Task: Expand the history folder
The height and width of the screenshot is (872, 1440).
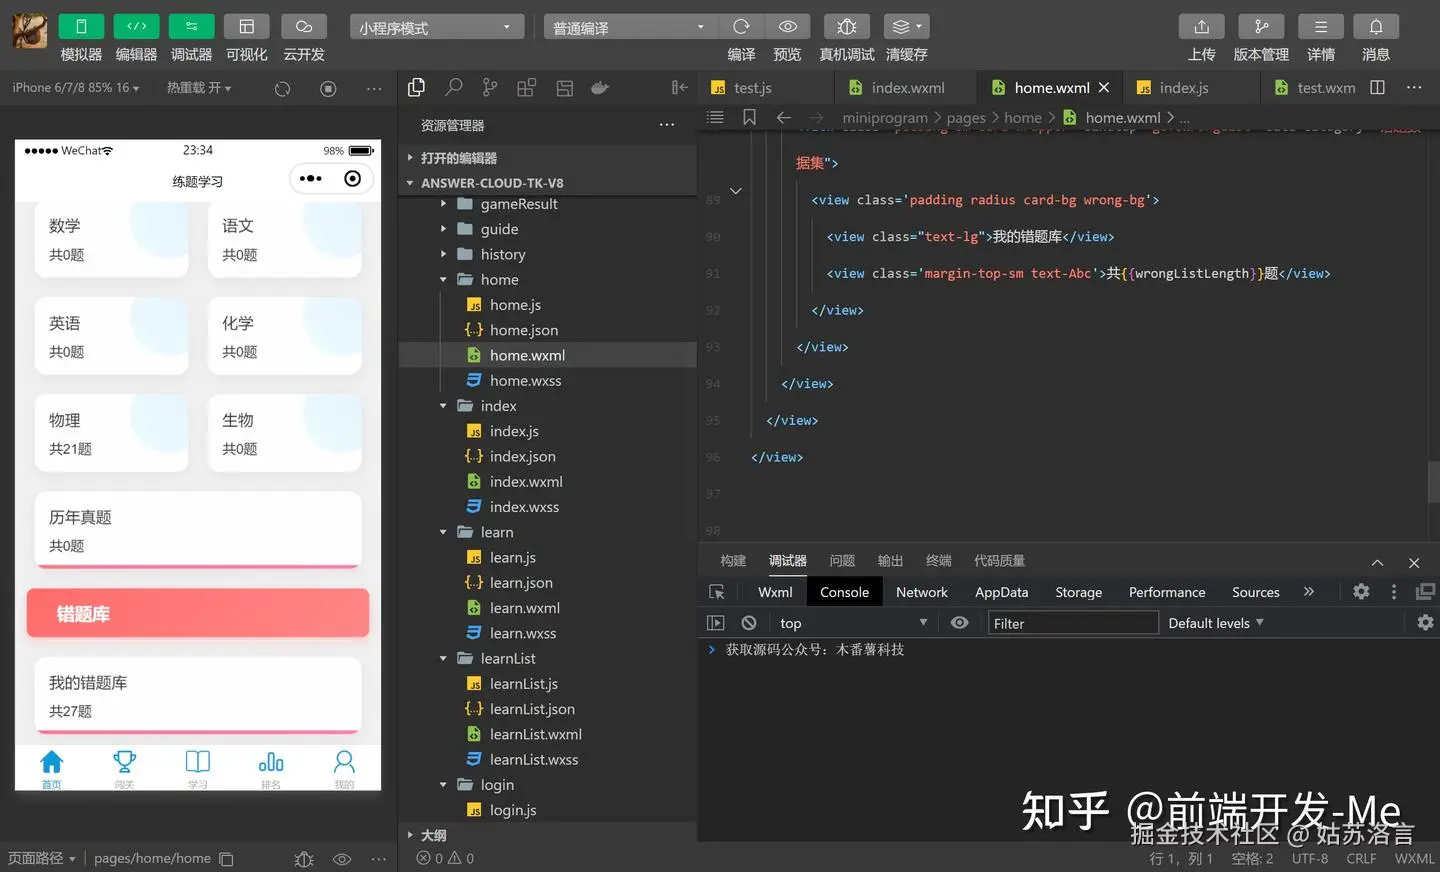Action: pyautogui.click(x=547, y=254)
